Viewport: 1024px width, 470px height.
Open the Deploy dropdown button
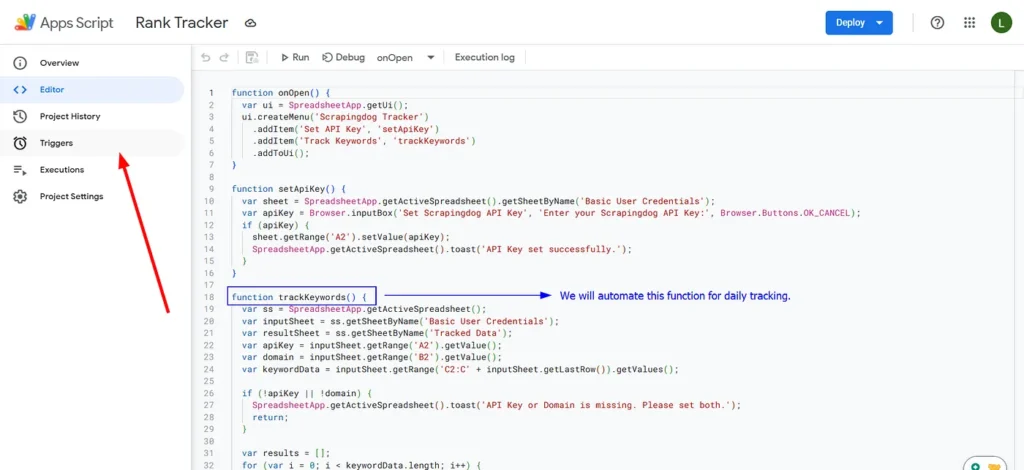click(x=859, y=23)
